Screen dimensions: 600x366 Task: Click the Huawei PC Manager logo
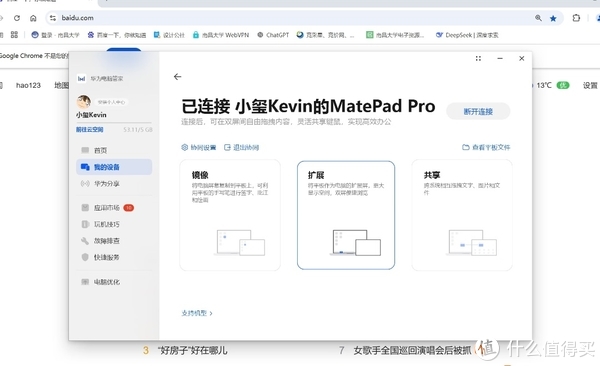coord(81,78)
